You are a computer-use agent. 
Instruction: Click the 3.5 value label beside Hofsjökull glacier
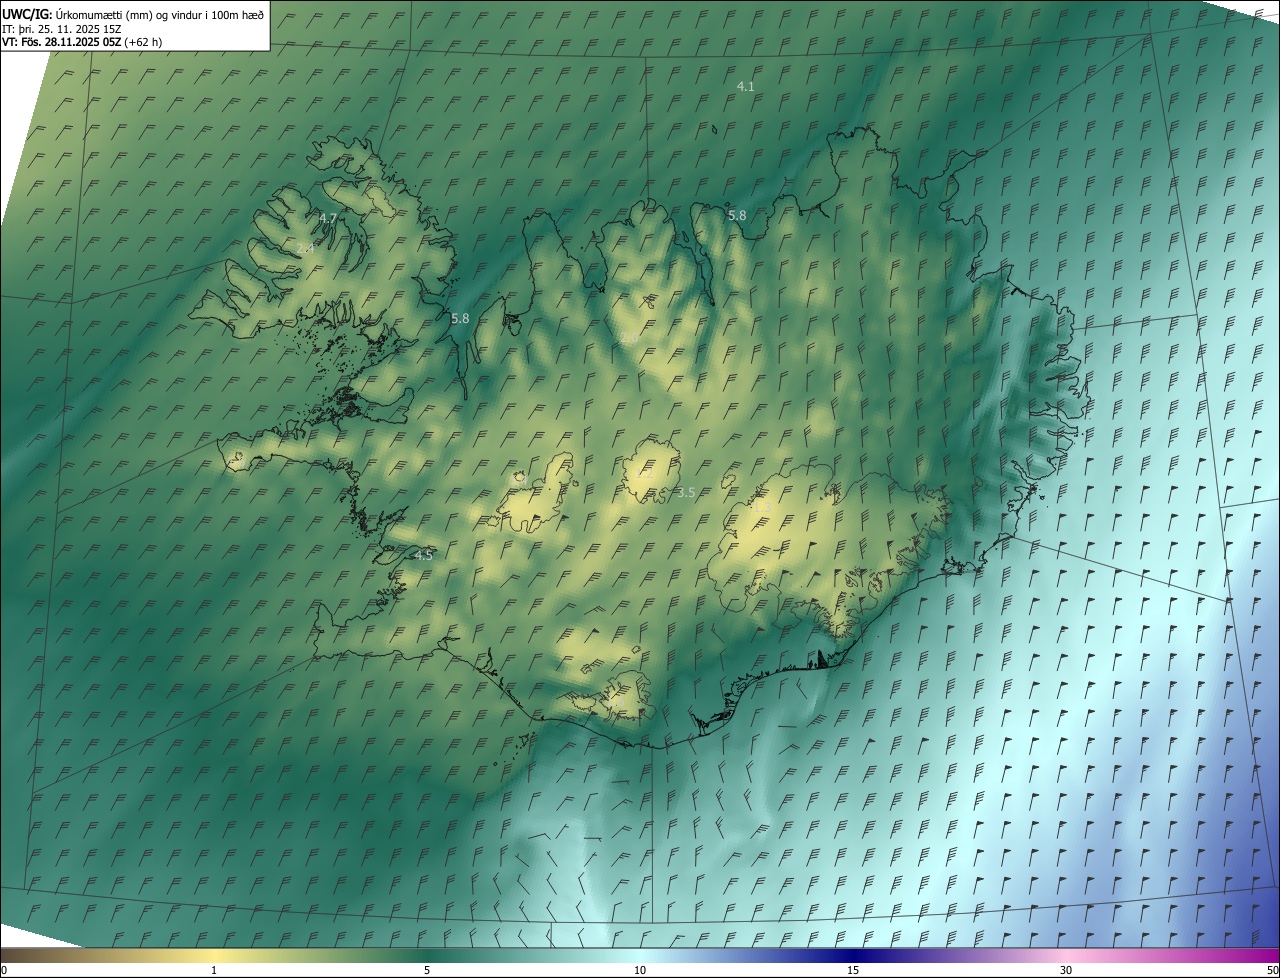(686, 493)
